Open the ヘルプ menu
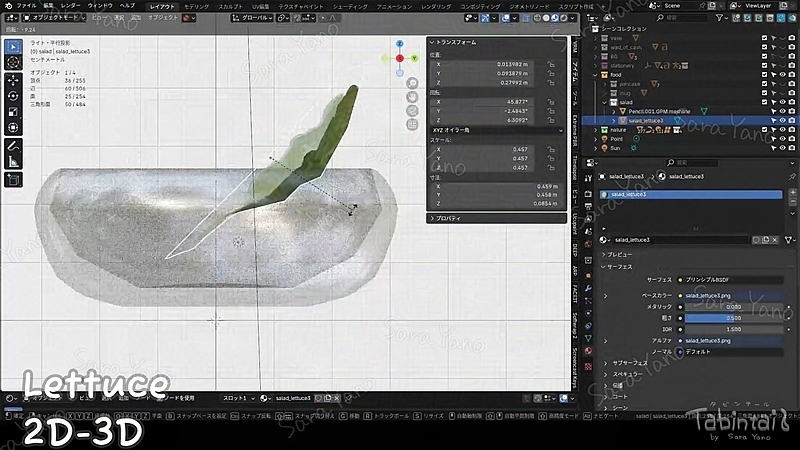 coord(127,6)
